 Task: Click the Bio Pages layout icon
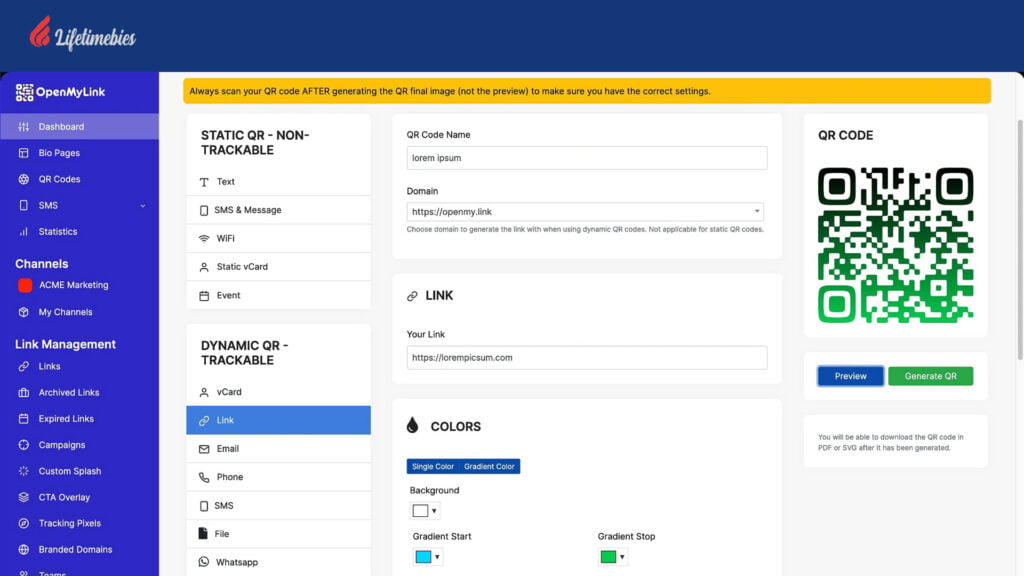(24, 153)
